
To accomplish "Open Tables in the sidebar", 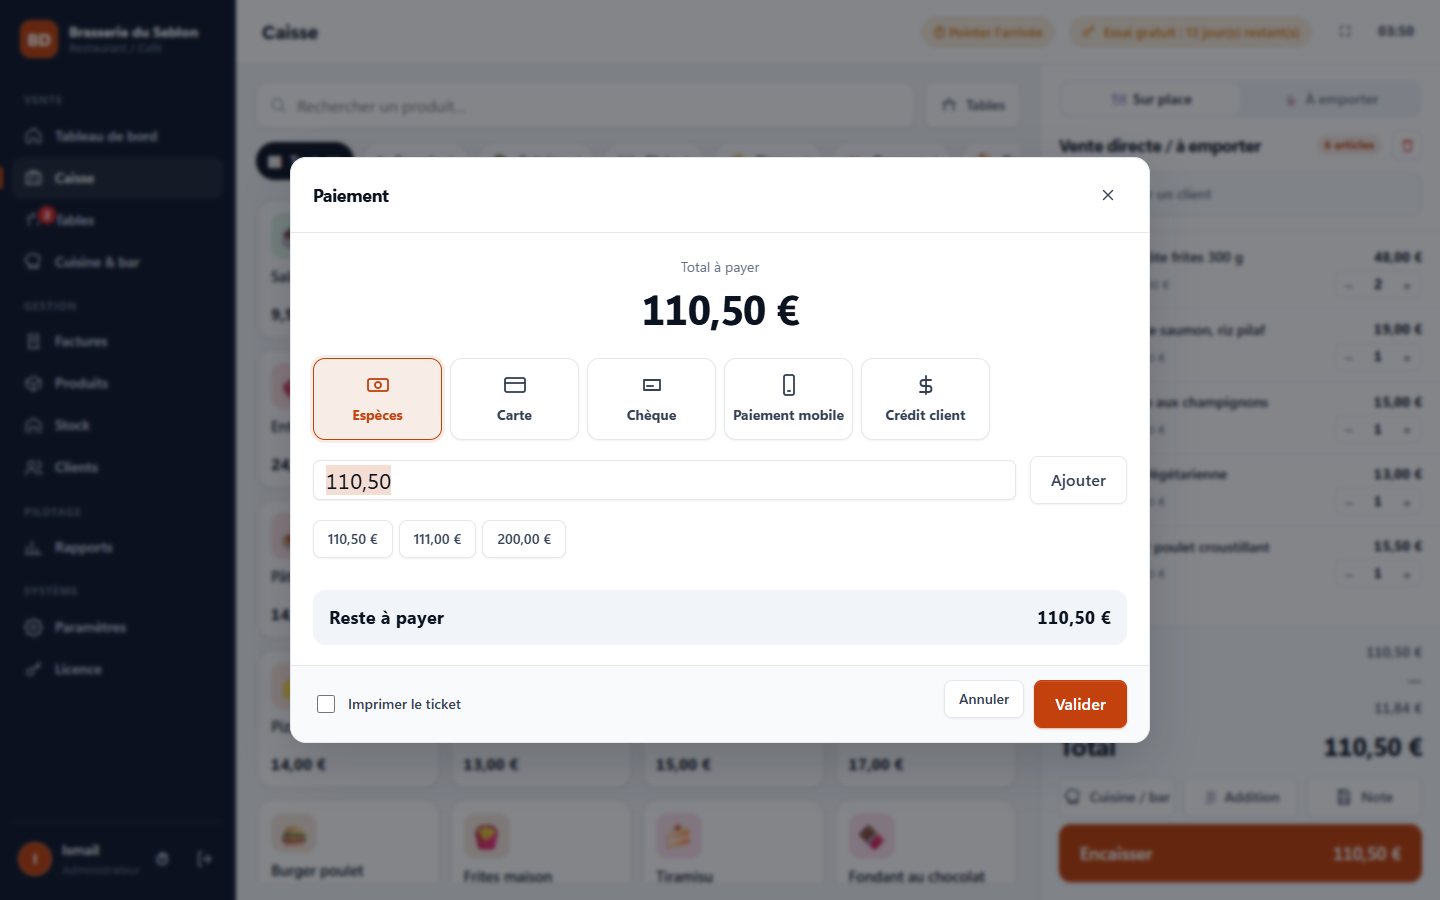I will (118, 220).
